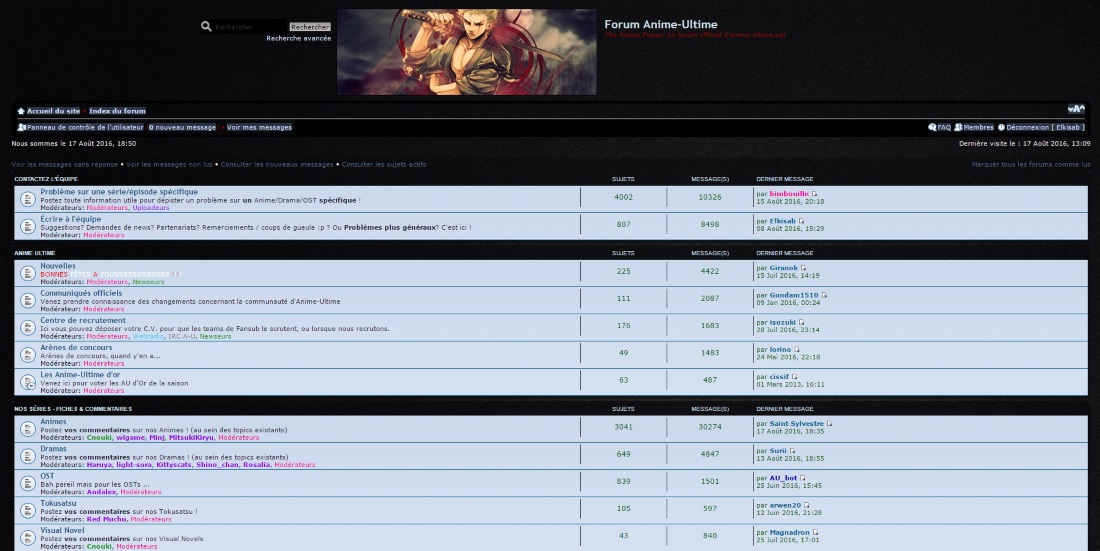
Task: Click the forum icon for Dramas
Action: click(27, 456)
